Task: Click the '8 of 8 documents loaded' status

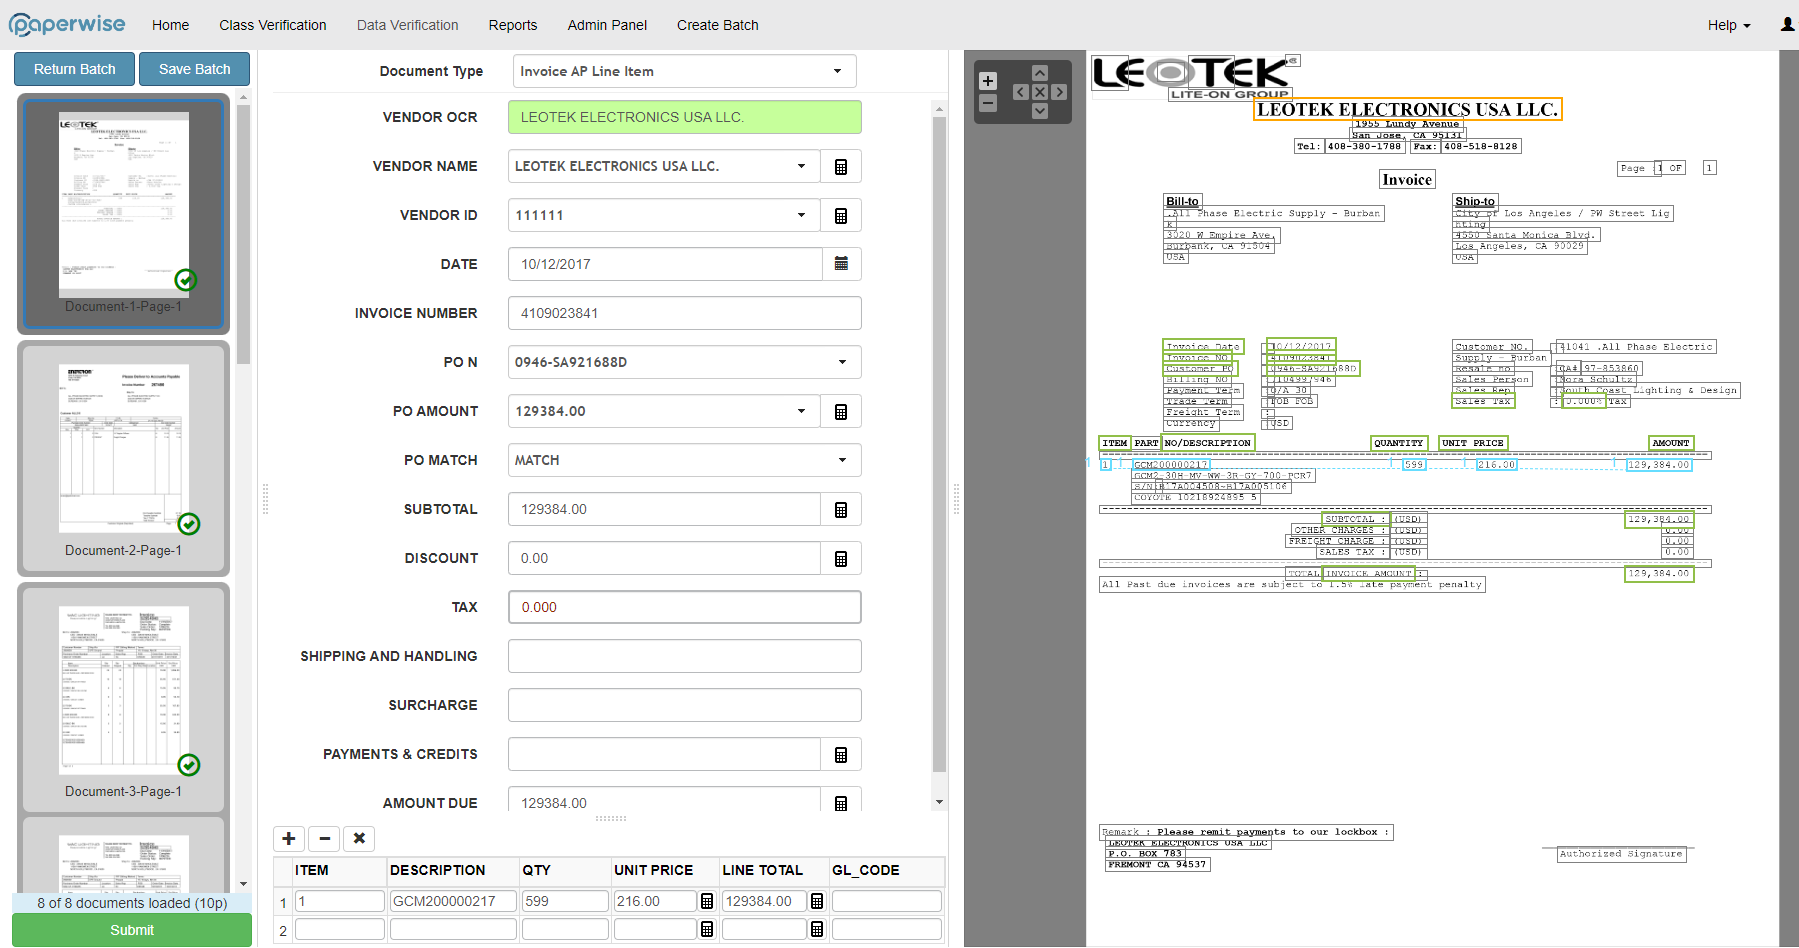Action: pos(132,903)
